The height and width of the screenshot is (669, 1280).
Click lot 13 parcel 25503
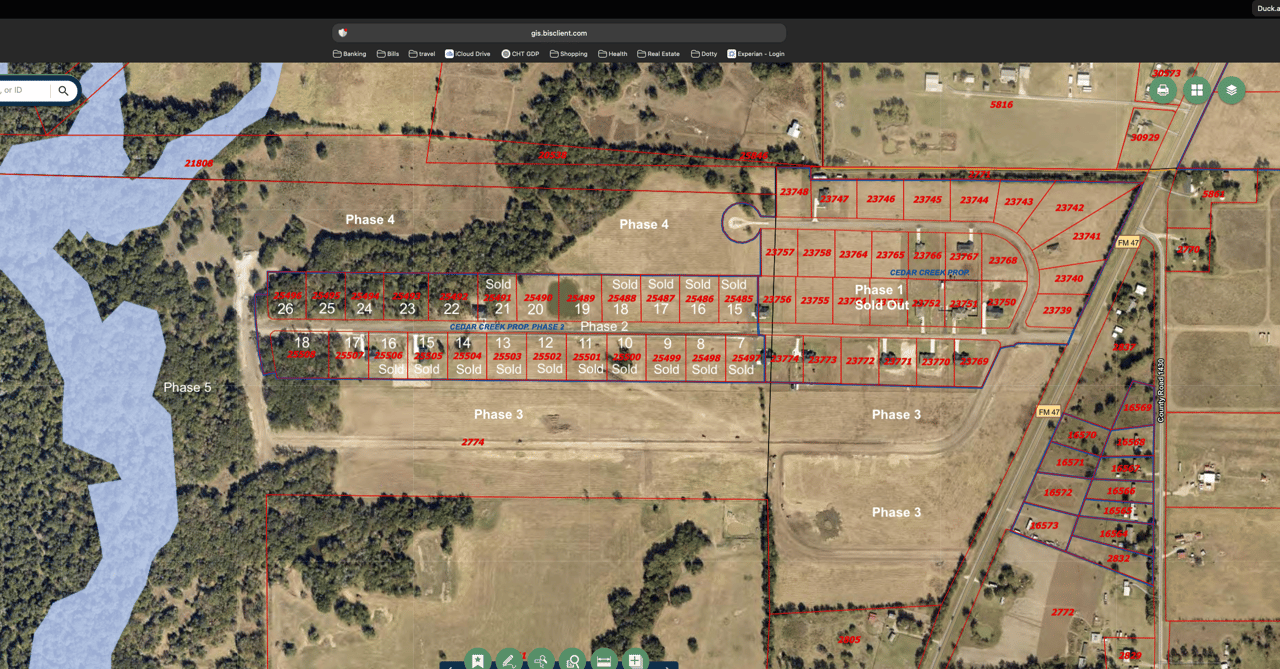(507, 356)
